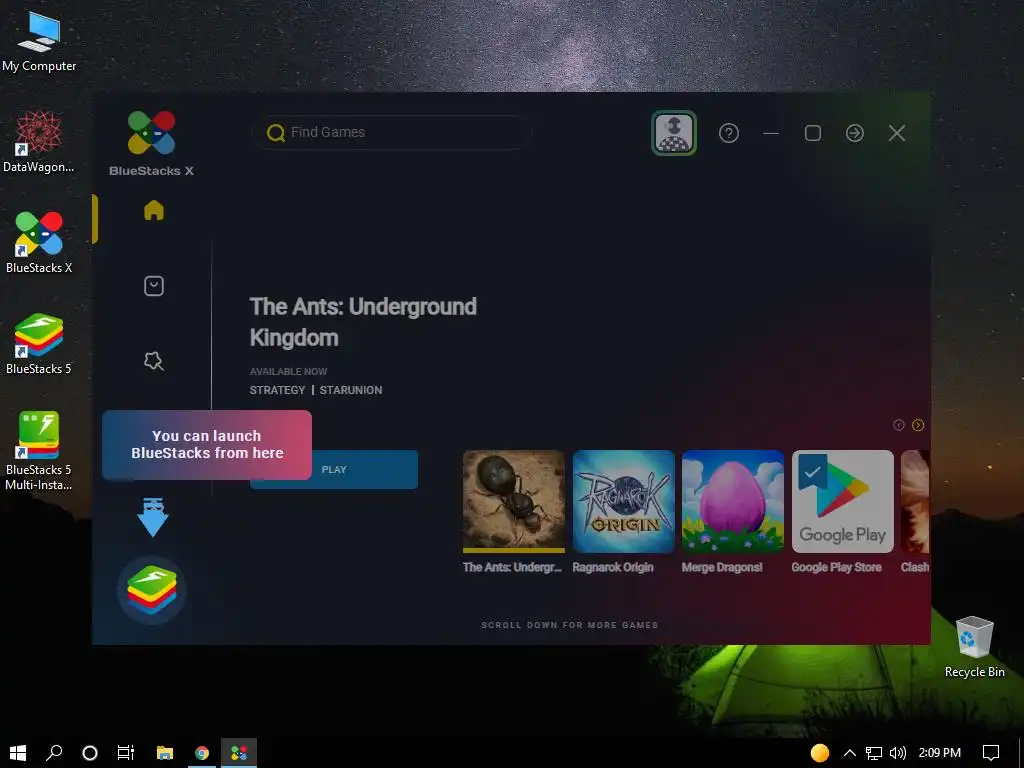Open File Explorer from taskbar

[x=165, y=752]
